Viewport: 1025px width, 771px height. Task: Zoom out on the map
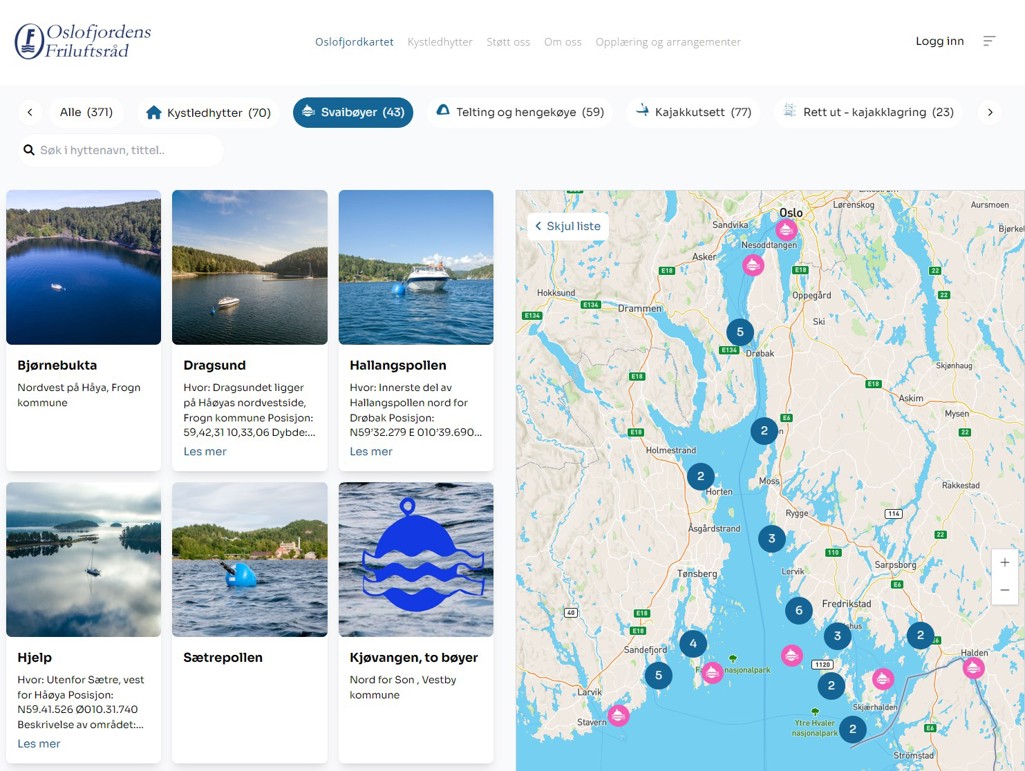tap(1004, 590)
